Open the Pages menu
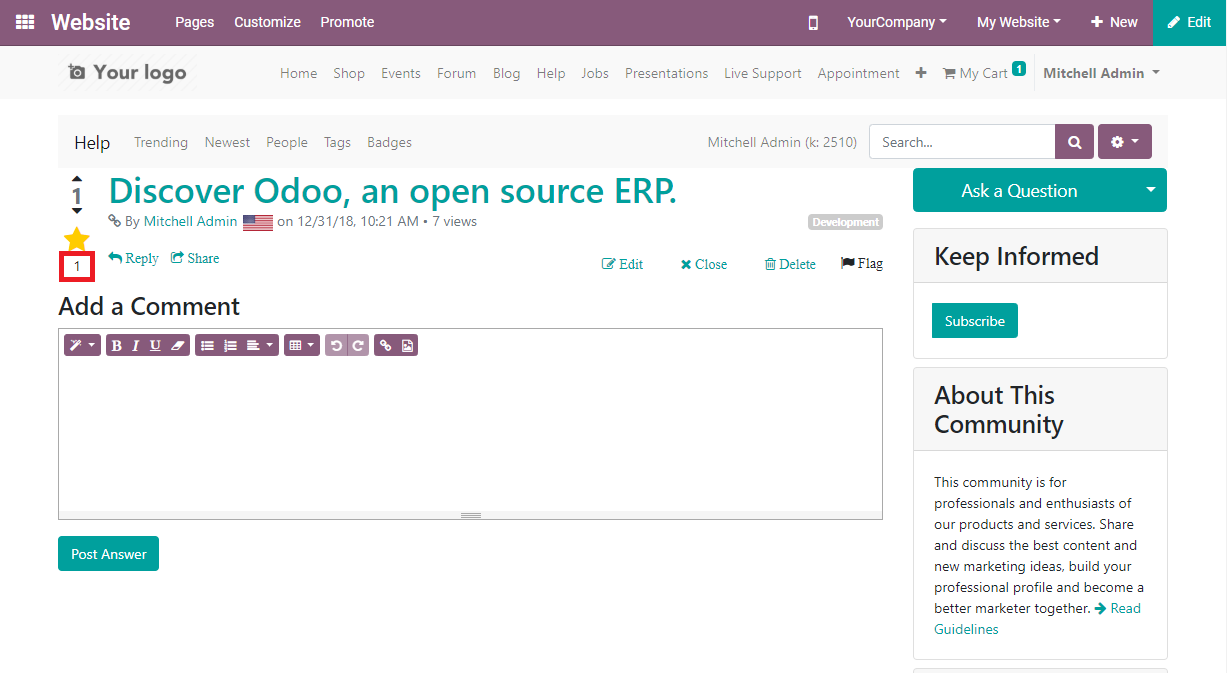Viewport: 1227px width, 673px height. [x=195, y=22]
